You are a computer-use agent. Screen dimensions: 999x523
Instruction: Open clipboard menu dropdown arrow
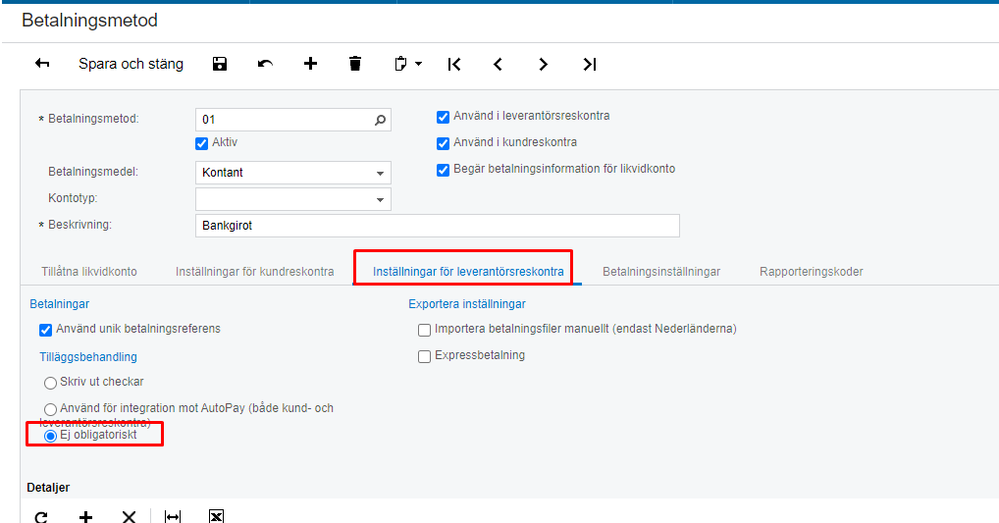419,64
